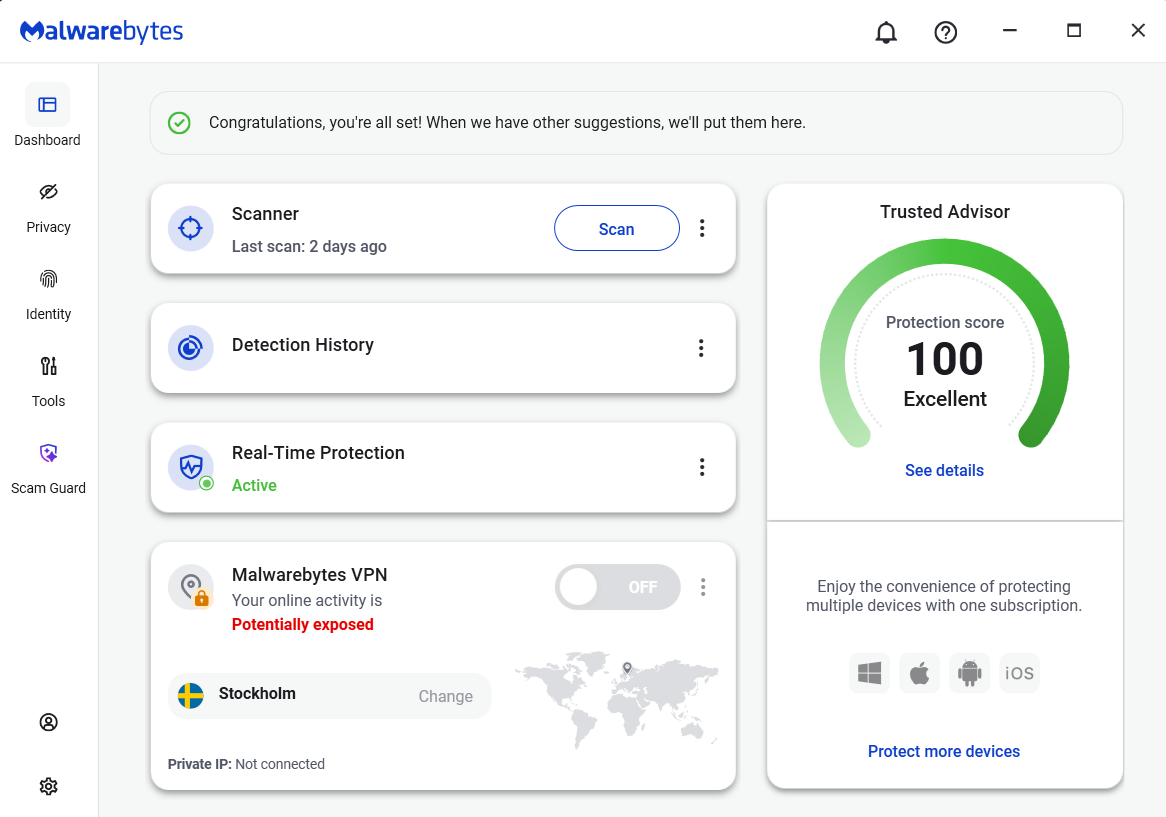Open Real-Time Protection options menu
Screen dimensions: 1166x817
click(x=702, y=467)
